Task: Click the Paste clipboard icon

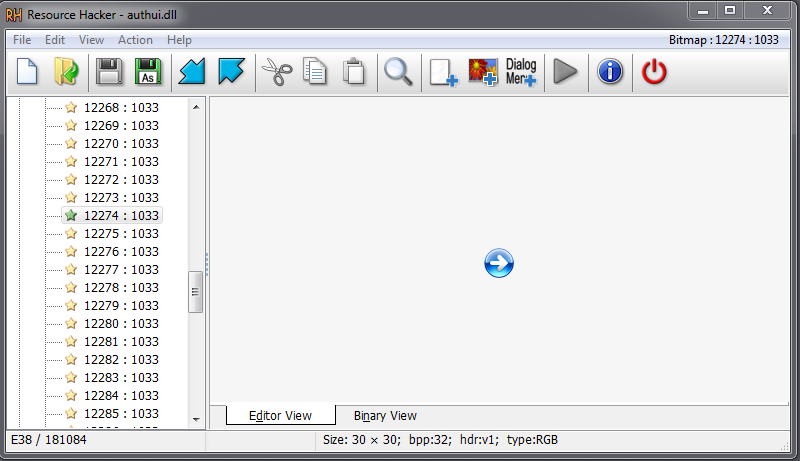Action: 354,71
